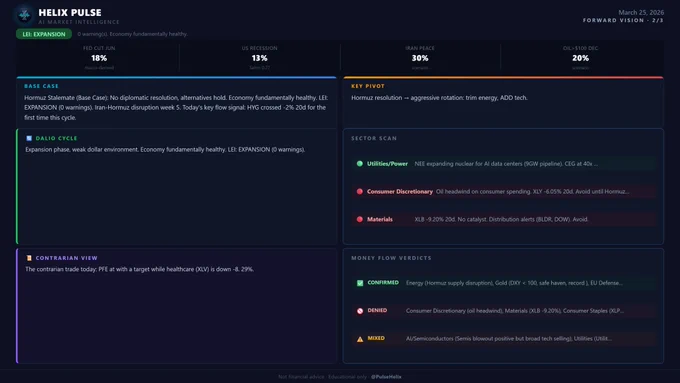Select the Materials sector label

379,219
